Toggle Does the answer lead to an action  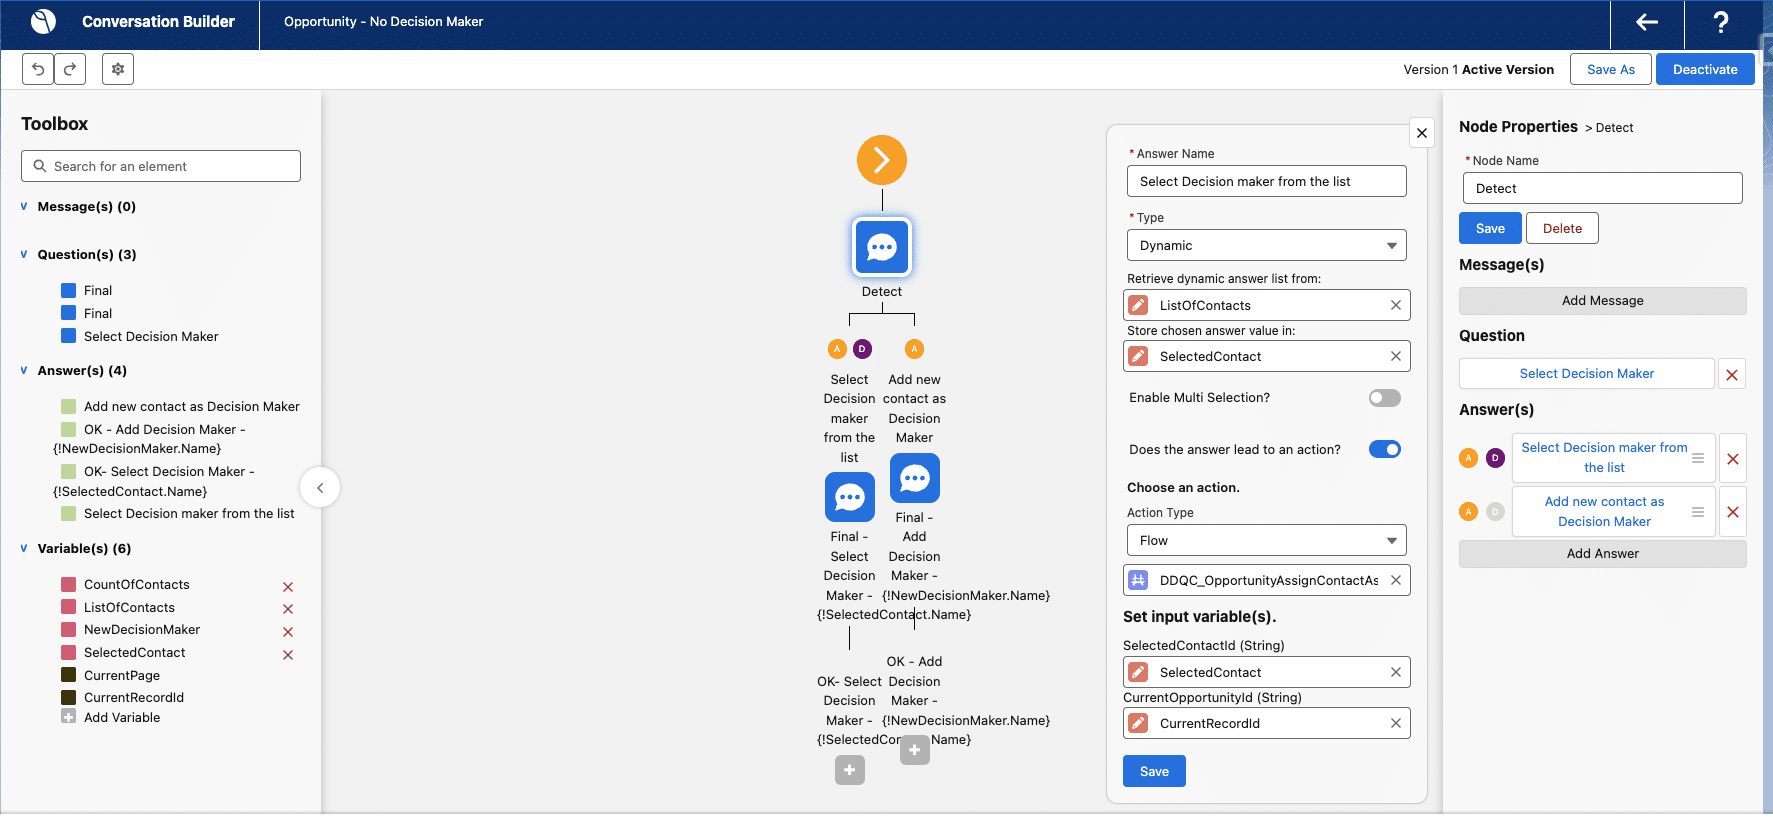pos(1385,449)
